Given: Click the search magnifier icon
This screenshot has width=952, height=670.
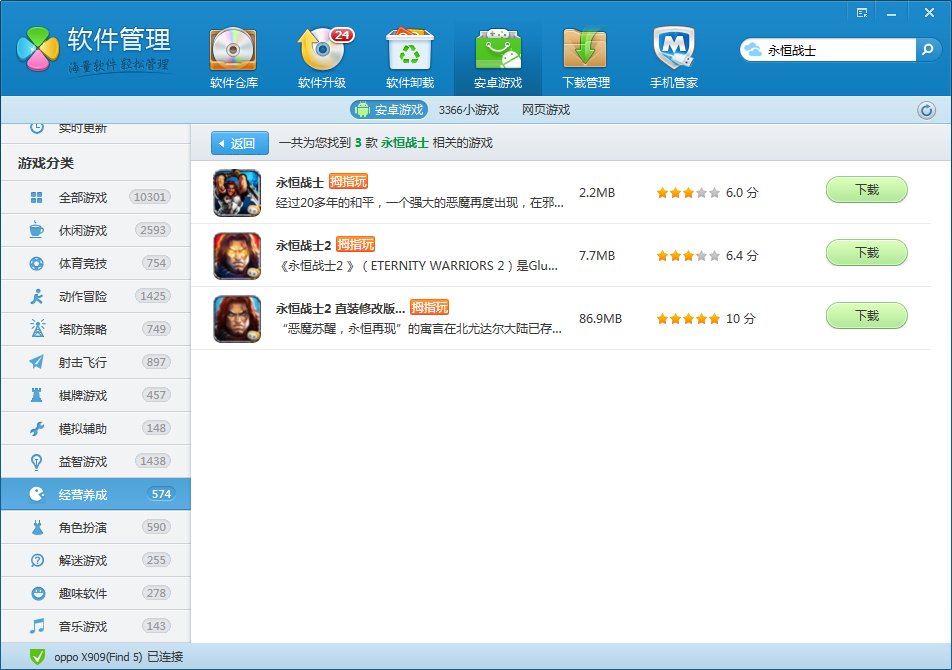Looking at the screenshot, I should pos(928,49).
